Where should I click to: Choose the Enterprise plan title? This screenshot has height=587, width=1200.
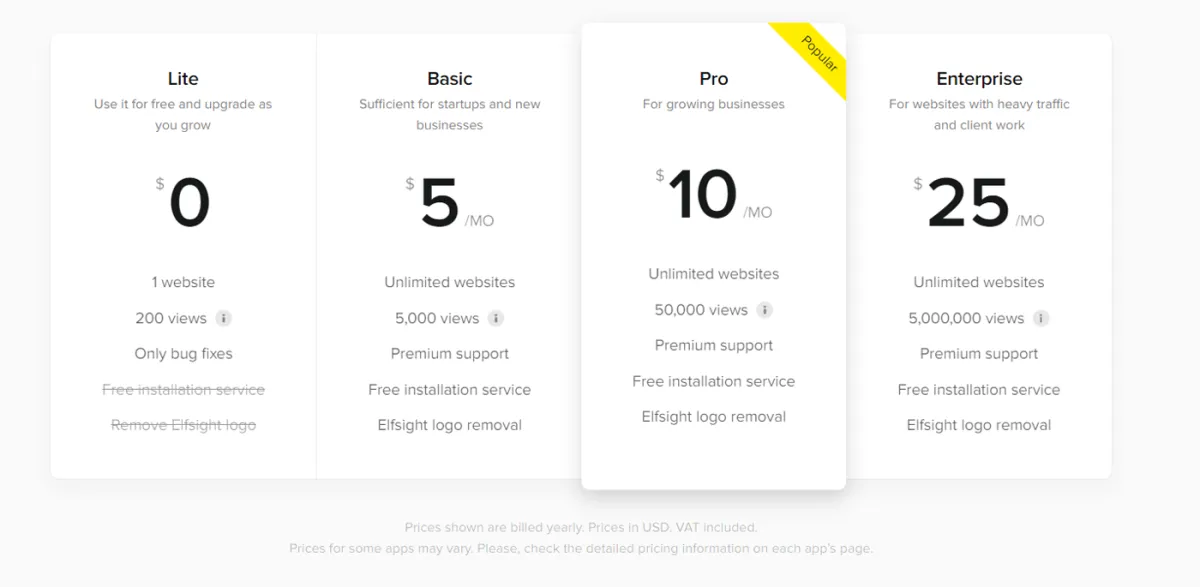coord(979,79)
